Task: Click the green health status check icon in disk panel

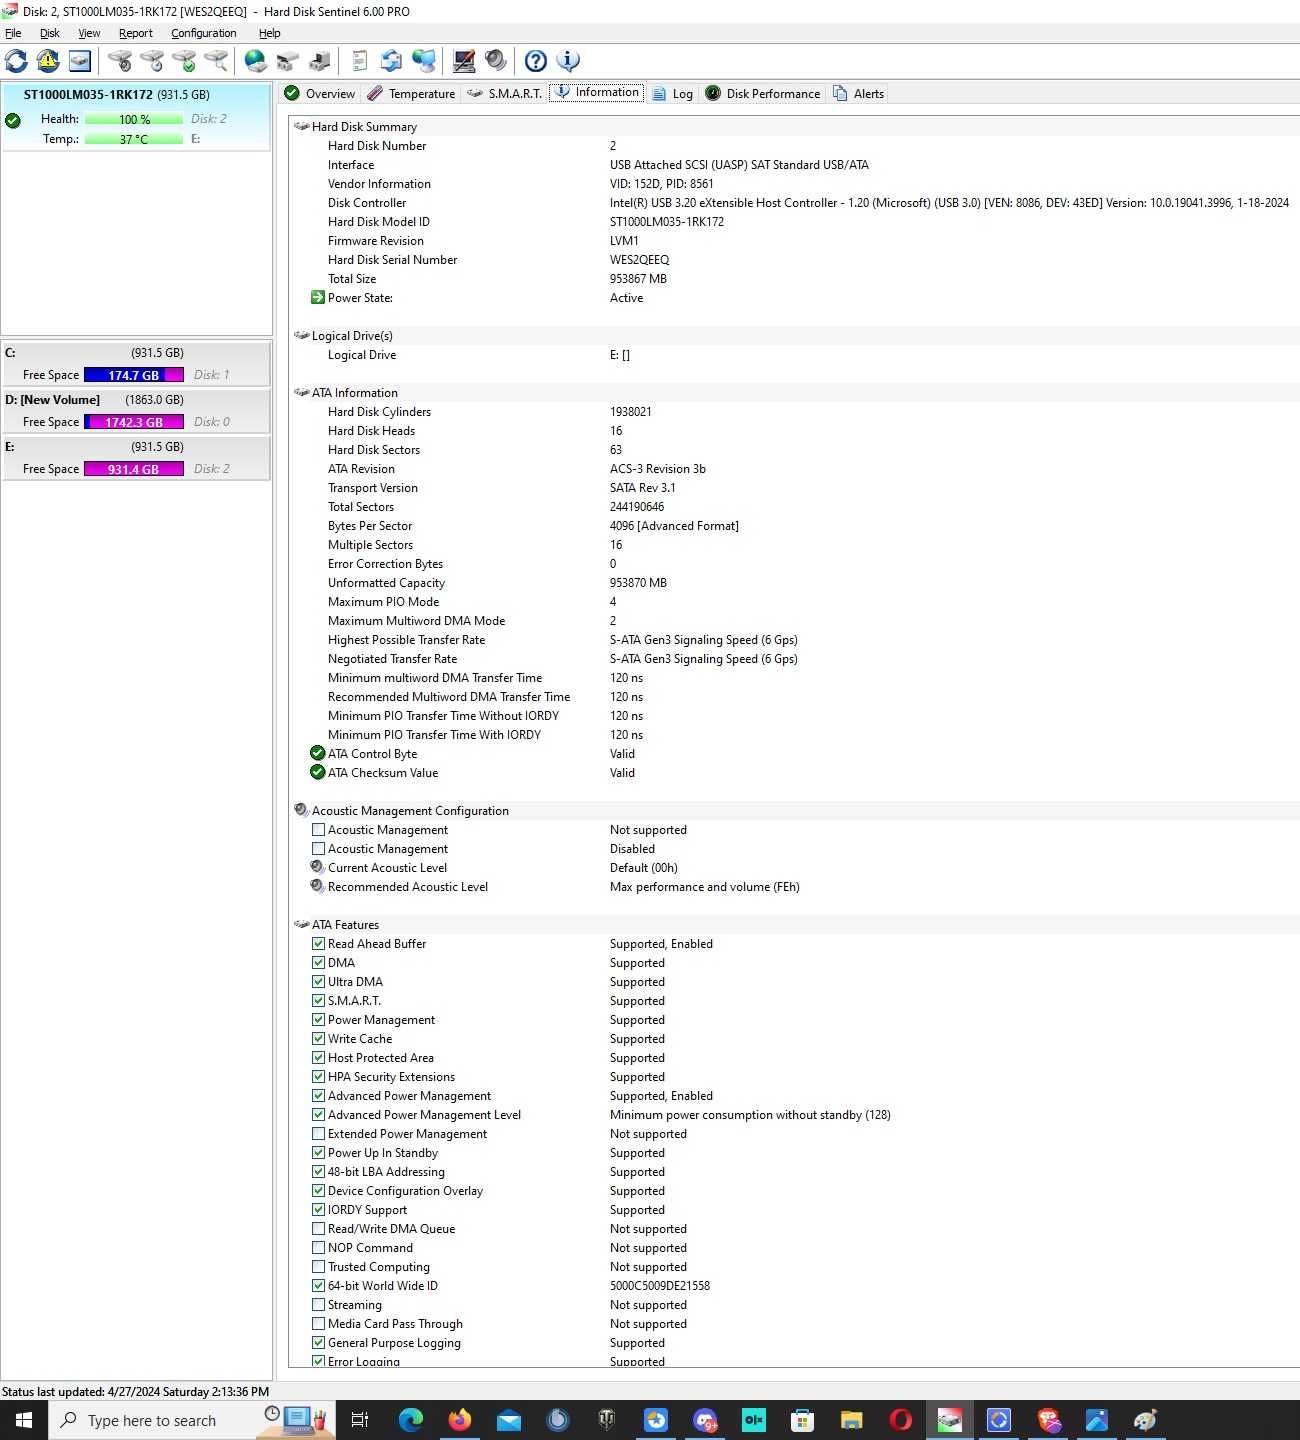Action: pyautogui.click(x=13, y=120)
